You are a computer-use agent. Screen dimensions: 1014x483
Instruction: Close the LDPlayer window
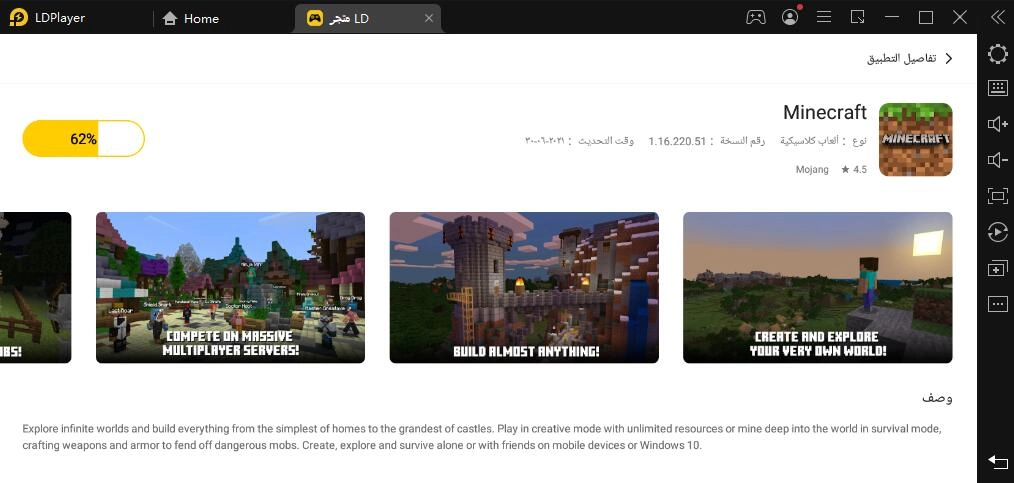[960, 17]
